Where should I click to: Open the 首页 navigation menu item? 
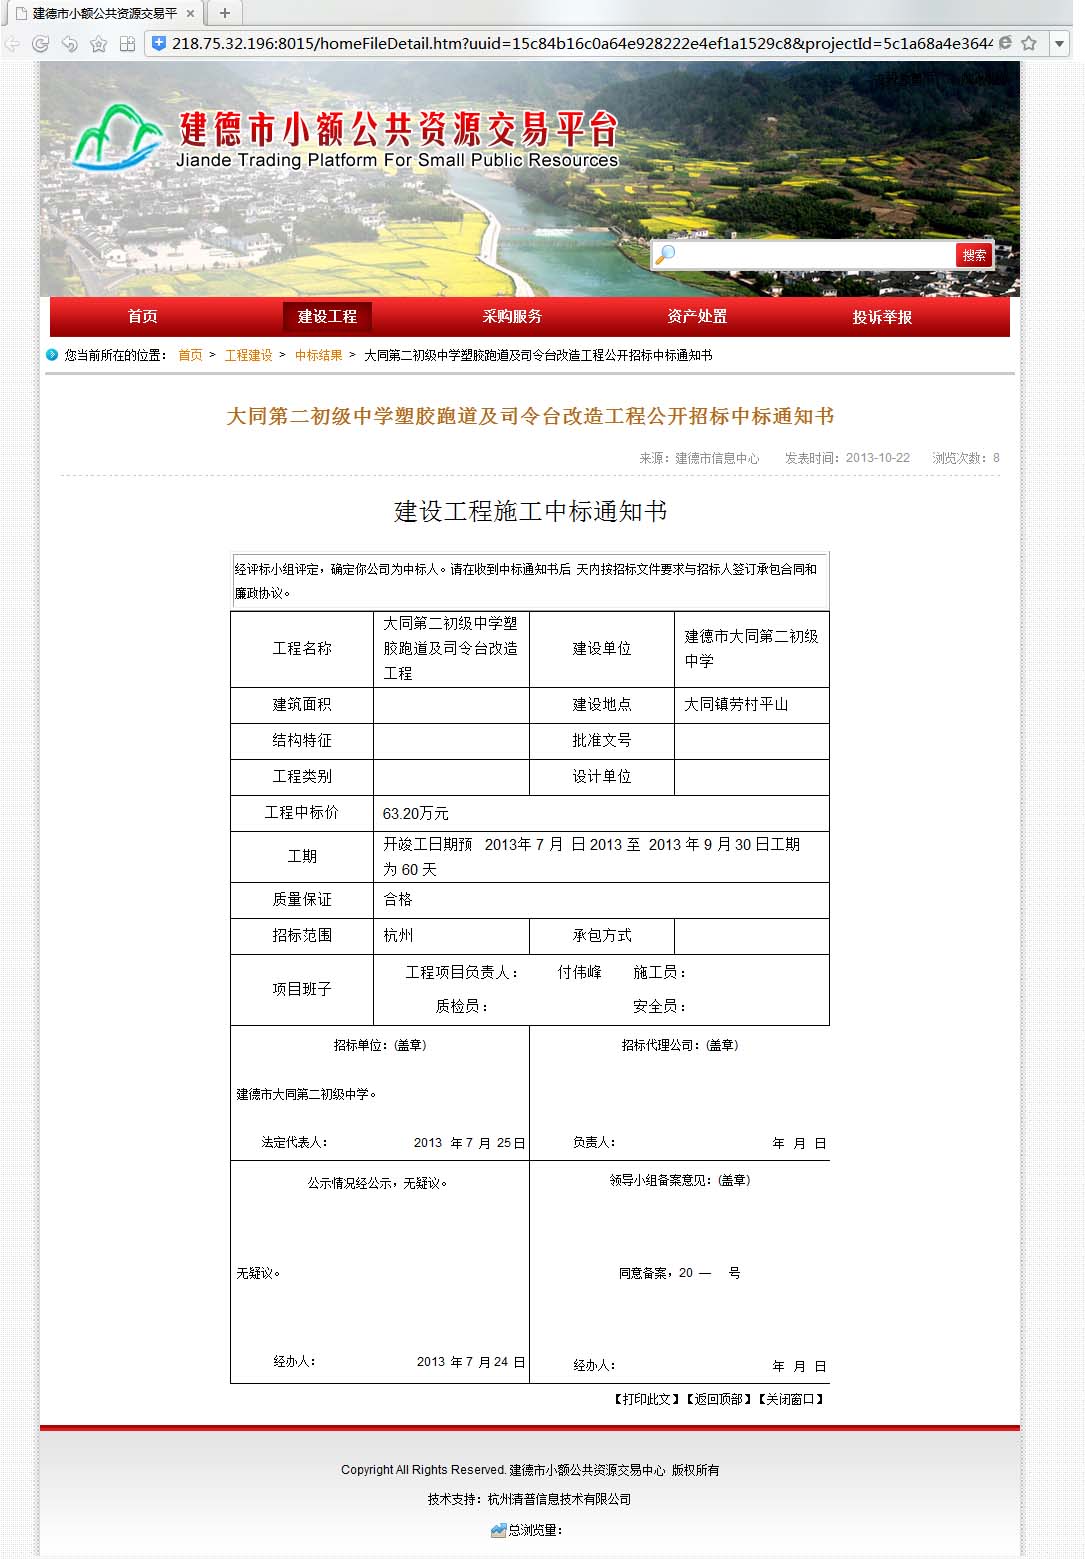(142, 317)
